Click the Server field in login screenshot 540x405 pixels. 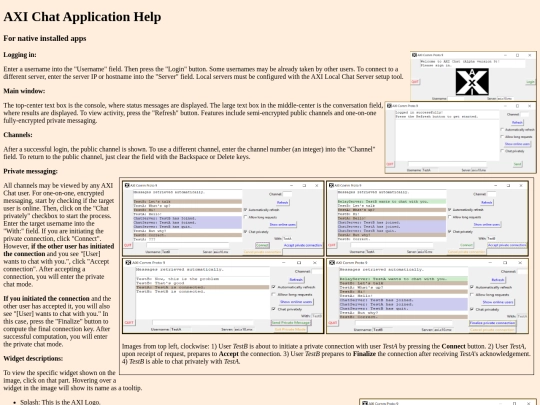point(505,98)
